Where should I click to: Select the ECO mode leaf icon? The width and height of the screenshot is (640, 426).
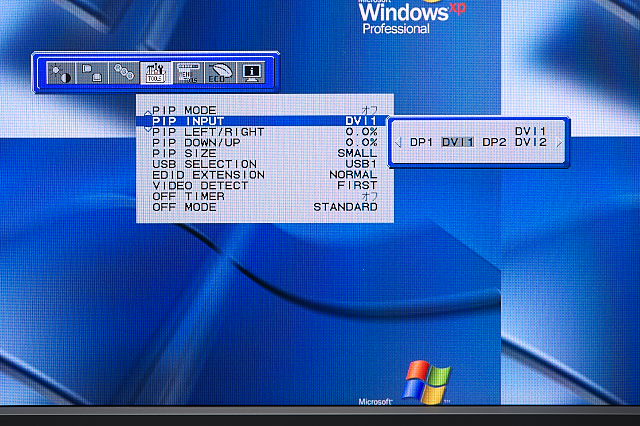click(x=218, y=73)
